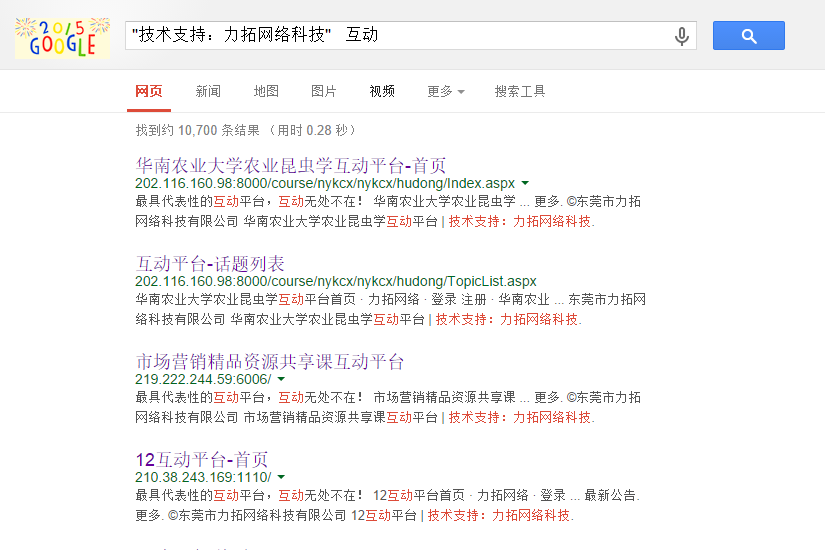Expand arrow next to 219.222.244.59:6006/ URL
825x550 pixels.
281,379
